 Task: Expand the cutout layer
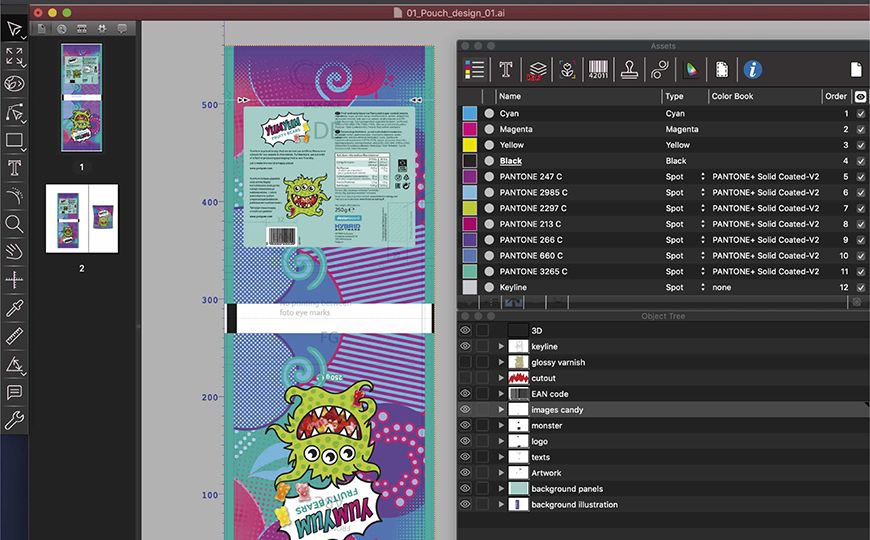click(501, 378)
